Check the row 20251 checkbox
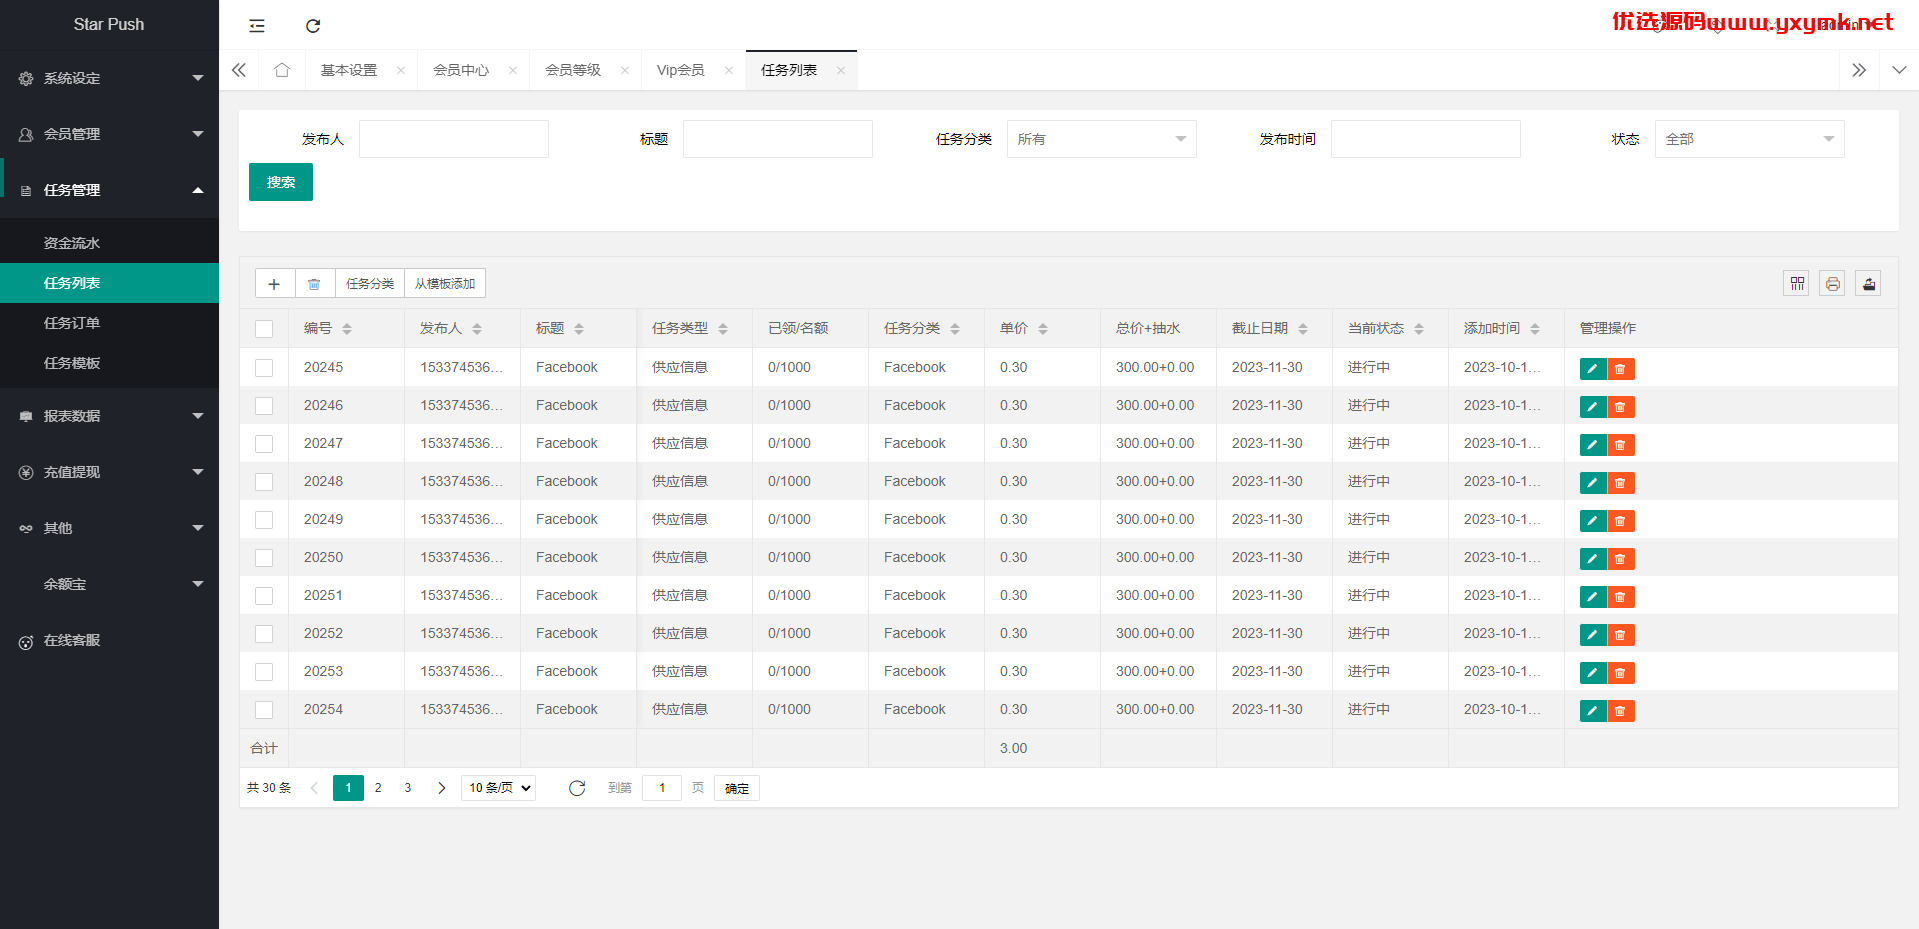Image resolution: width=1919 pixels, height=929 pixels. 264,596
